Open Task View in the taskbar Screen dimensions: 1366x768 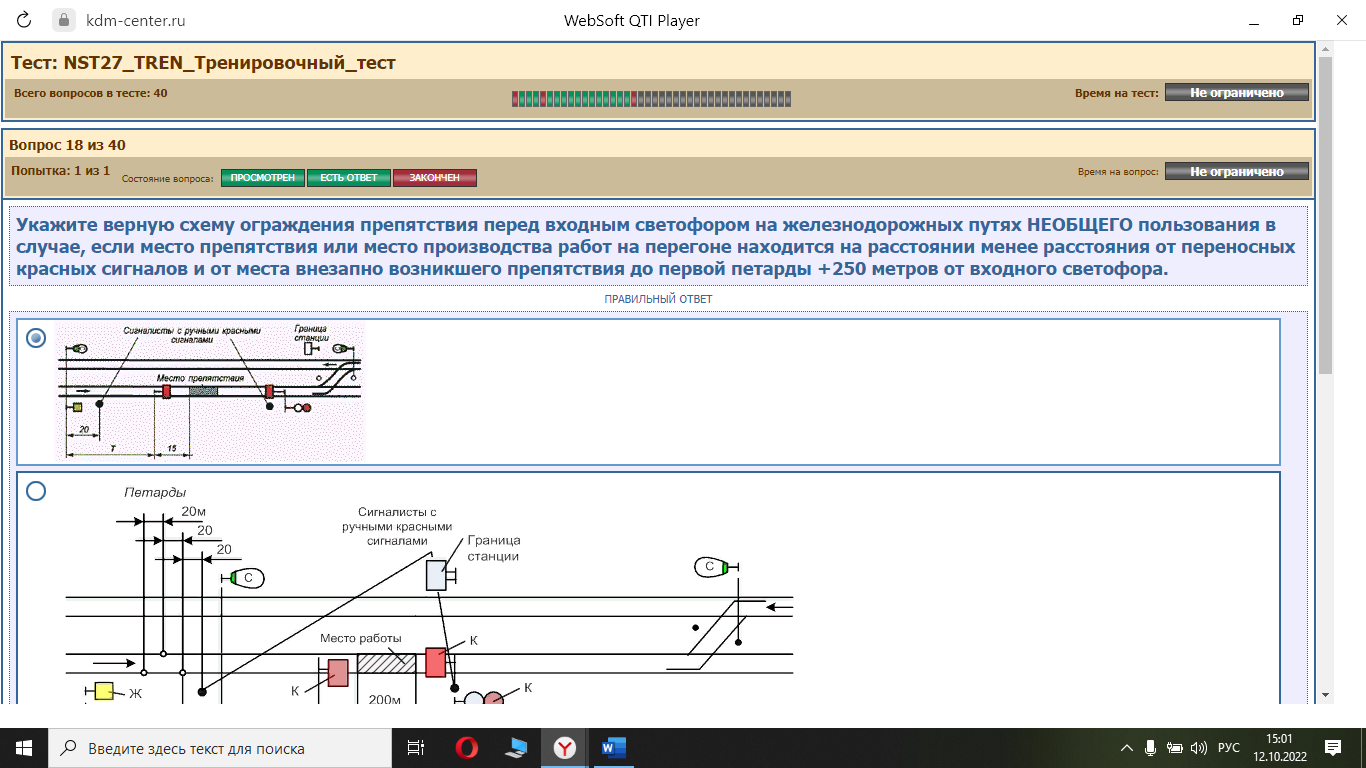(416, 747)
